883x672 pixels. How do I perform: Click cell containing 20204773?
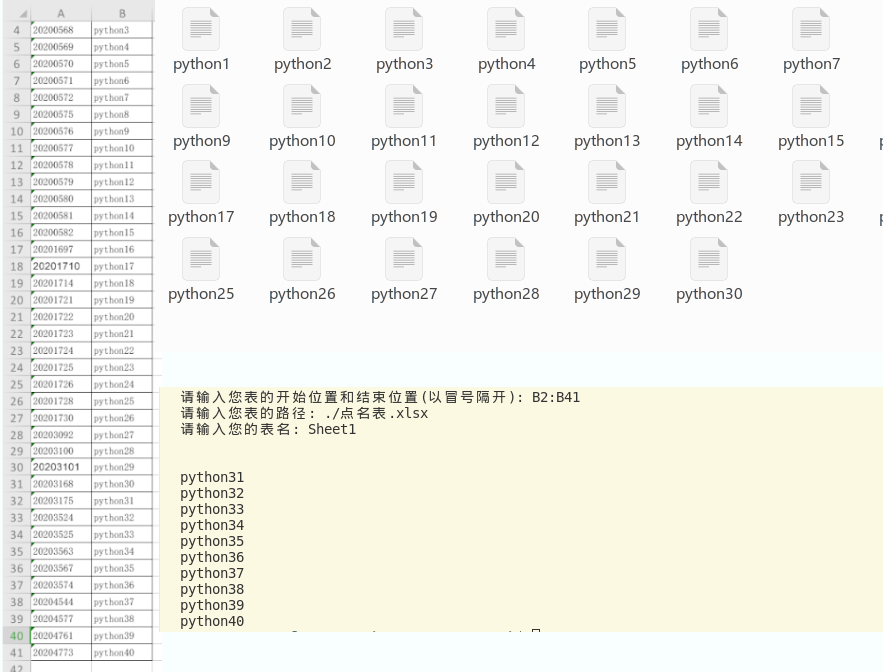tap(61, 652)
